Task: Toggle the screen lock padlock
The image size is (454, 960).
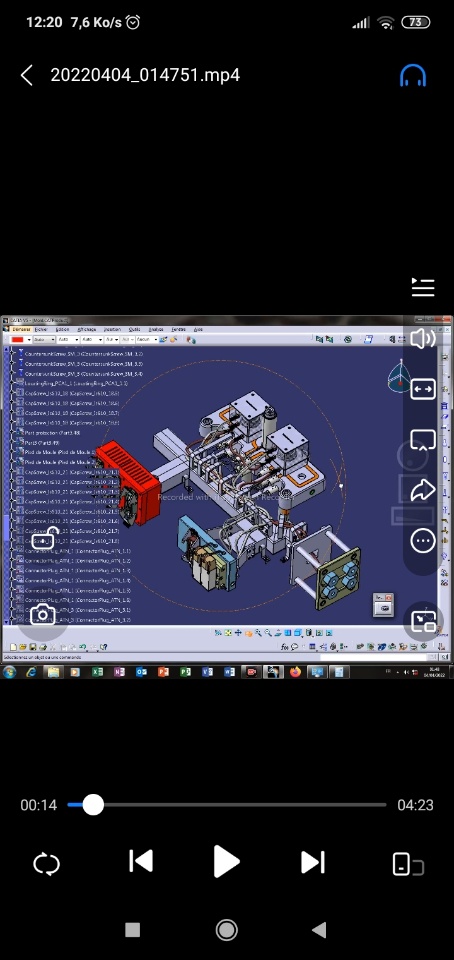Action: [x=43, y=539]
